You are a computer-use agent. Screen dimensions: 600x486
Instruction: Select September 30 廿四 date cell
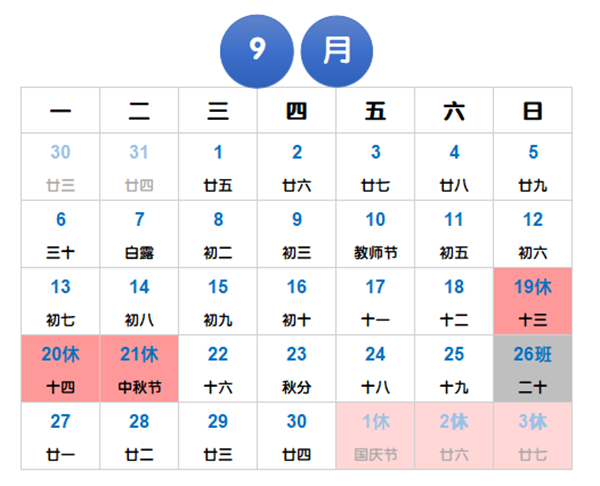296,435
